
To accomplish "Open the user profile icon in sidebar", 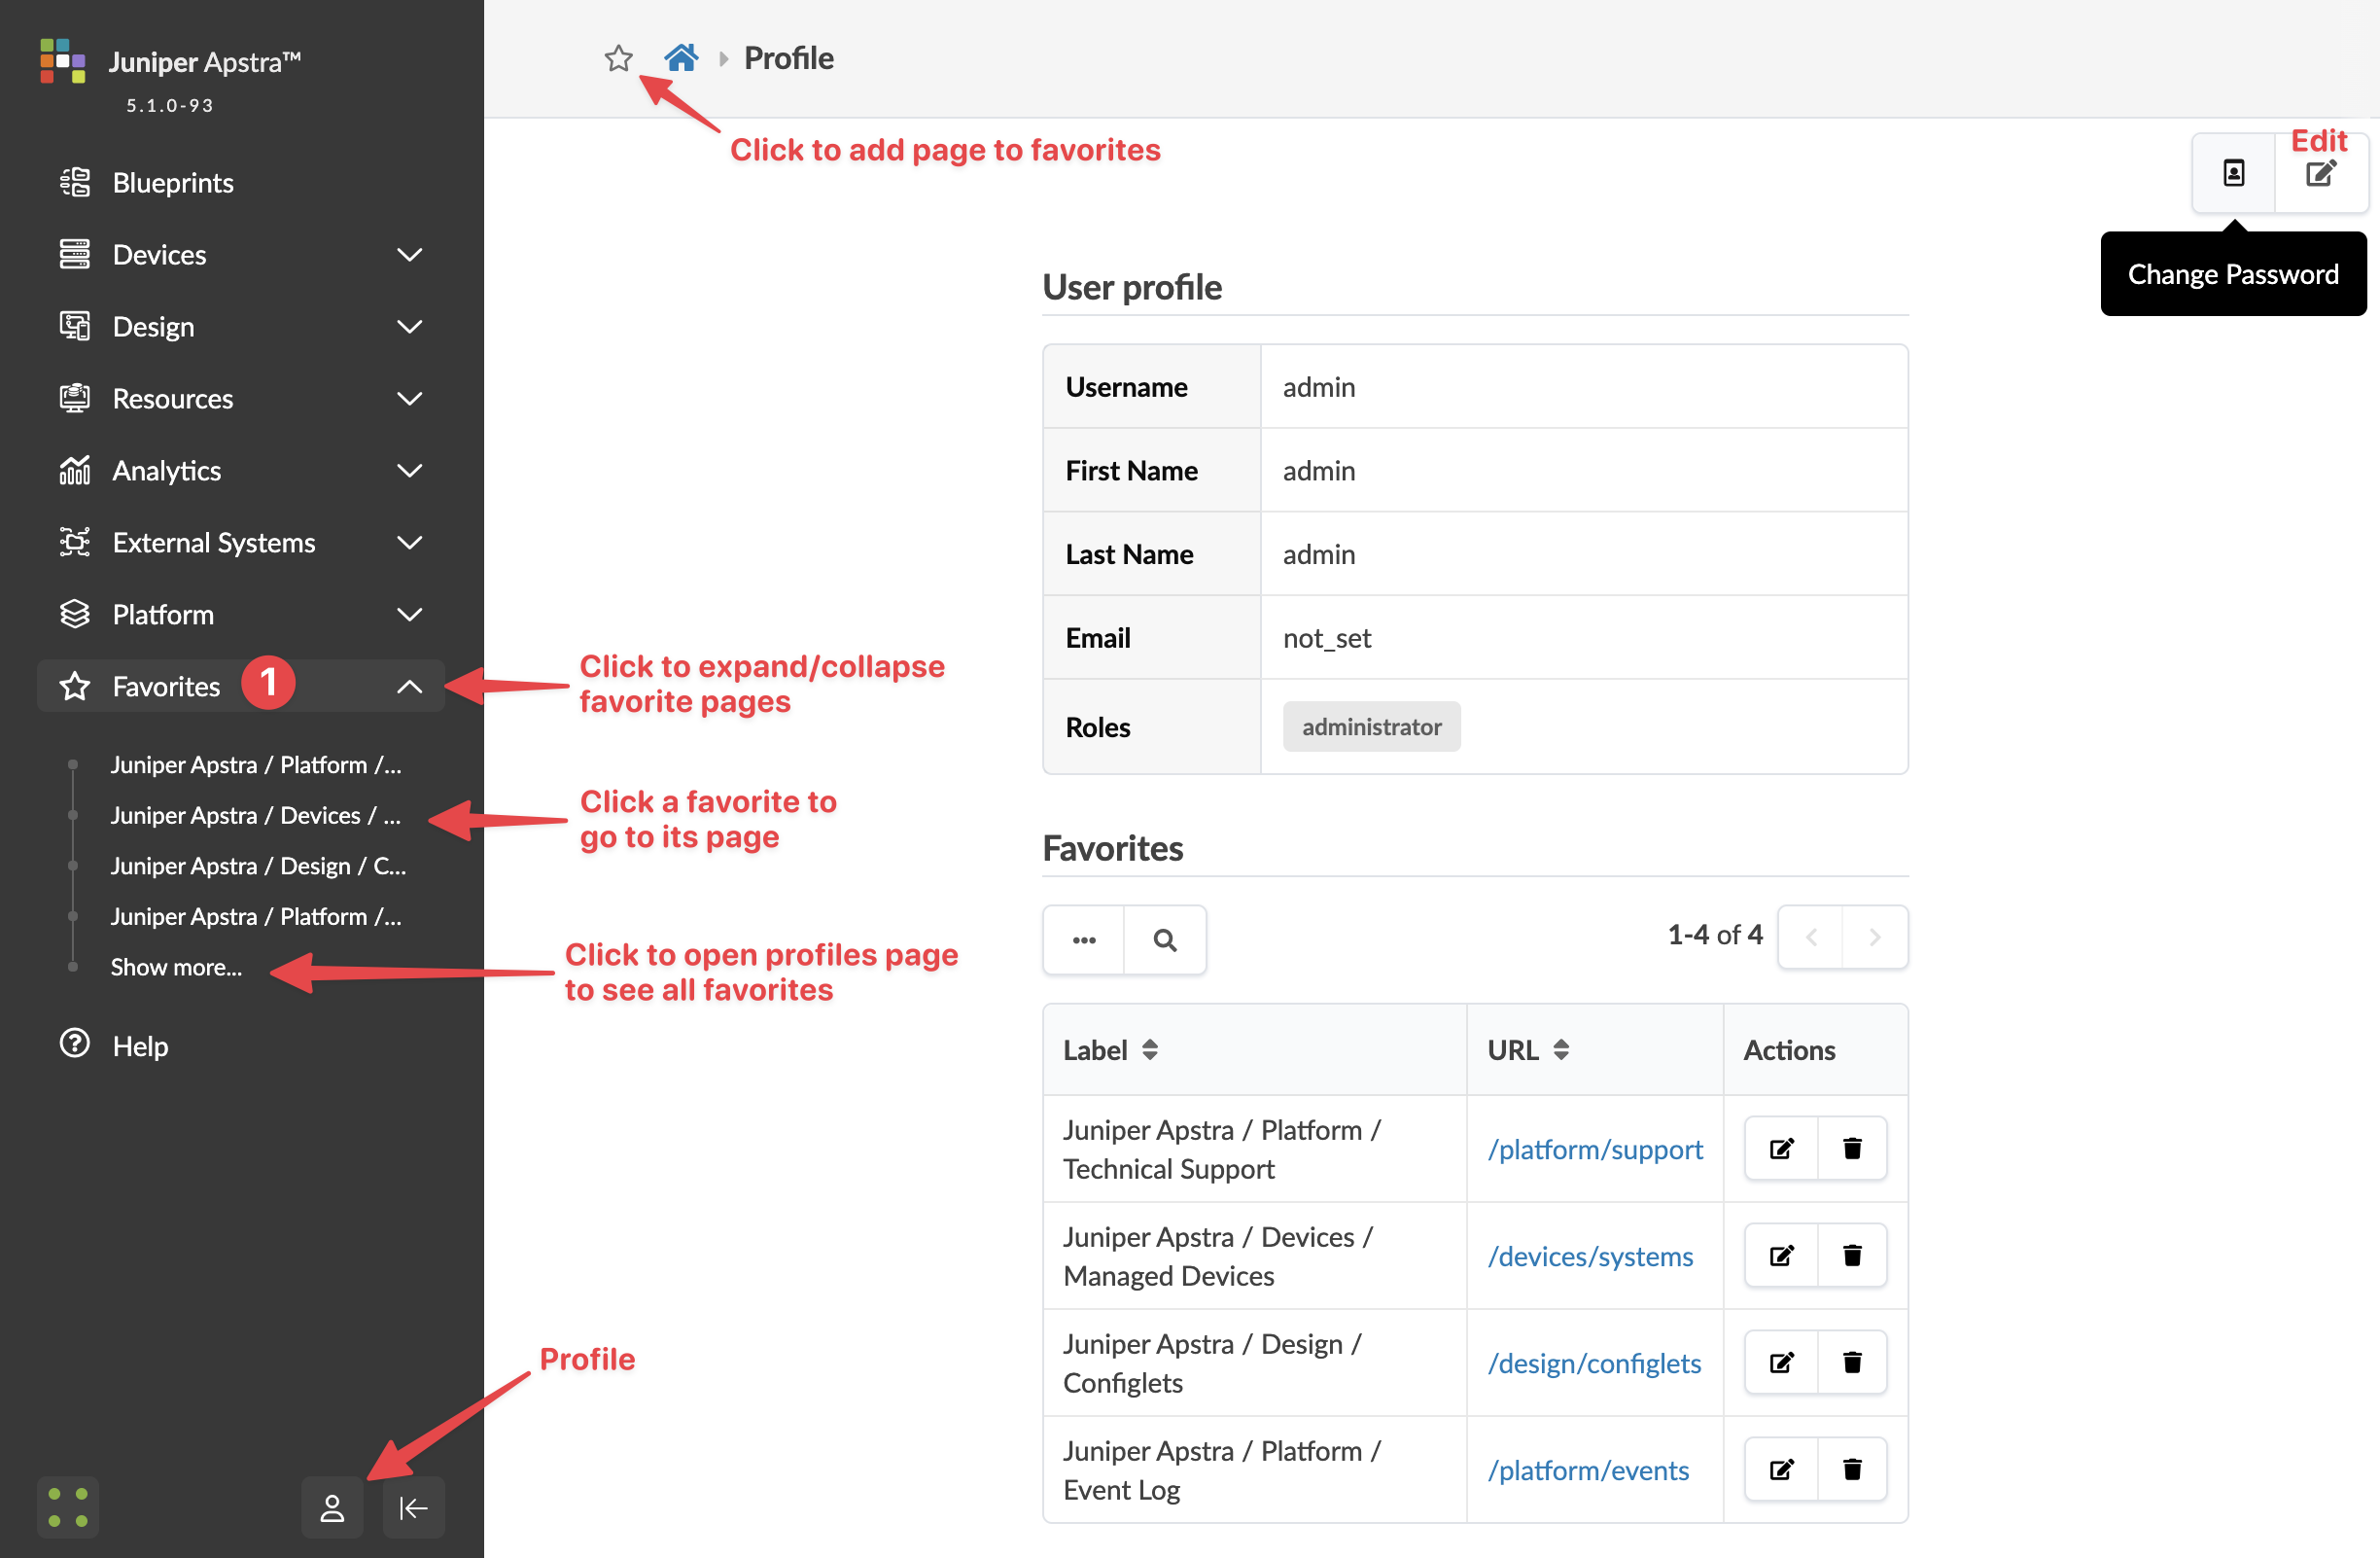I will point(332,1507).
